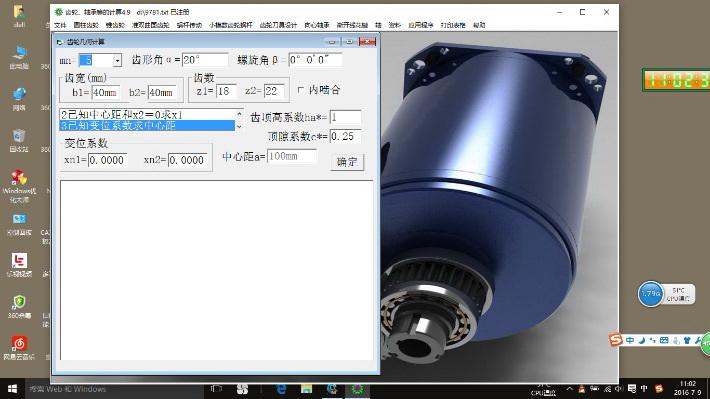Launch Edge browser from the taskbar
Image resolution: width=710 pixels, height=399 pixels.
282,389
